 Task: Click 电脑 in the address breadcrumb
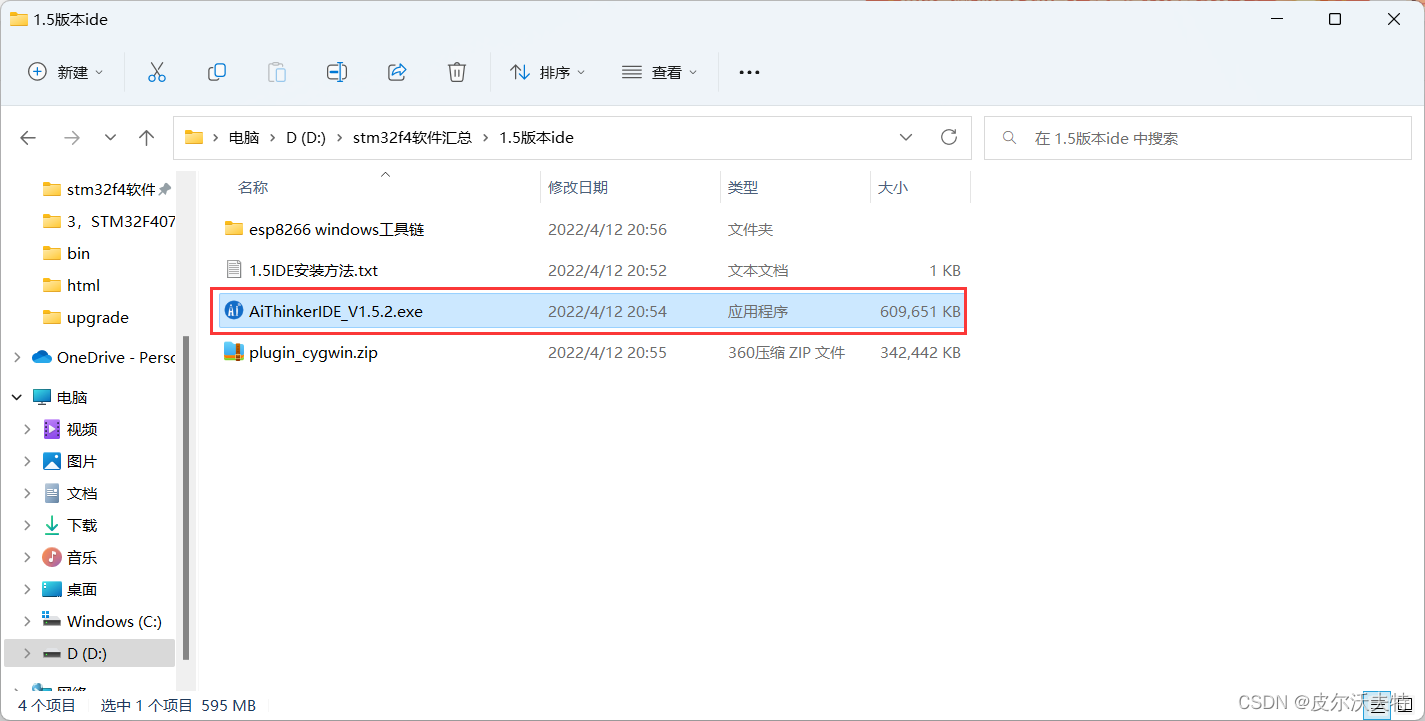244,138
